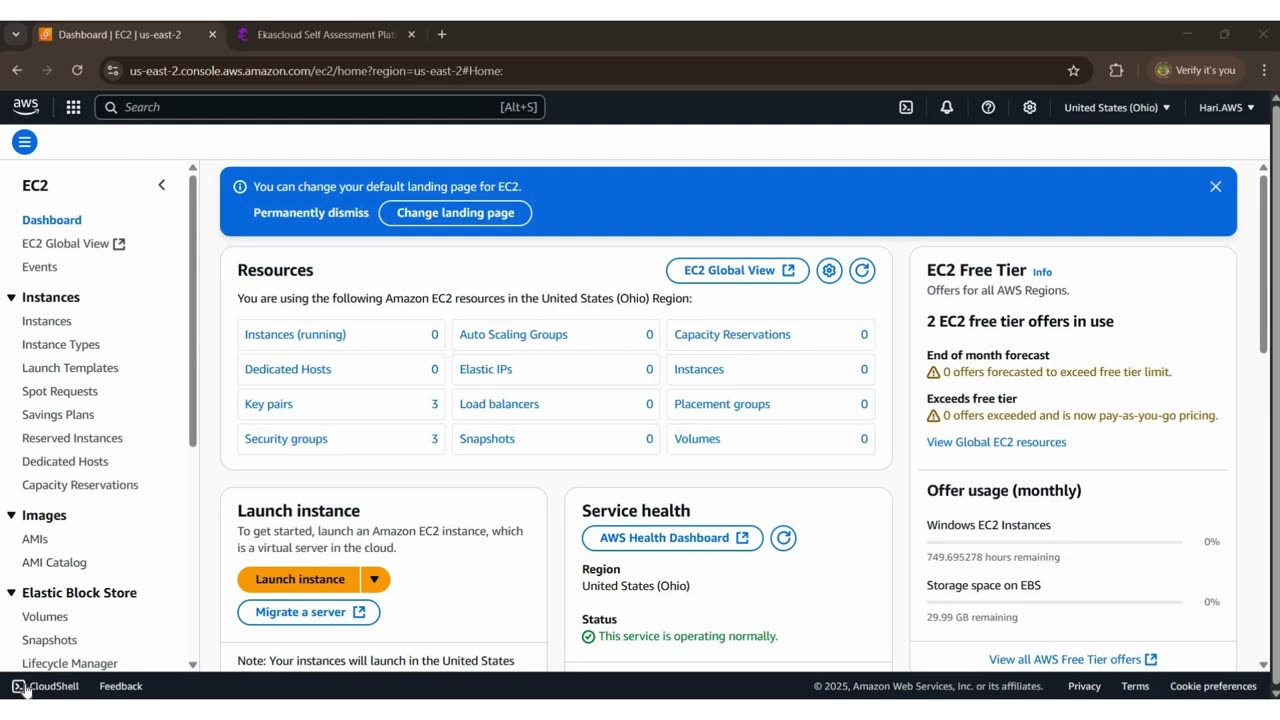Image resolution: width=1280 pixels, height=720 pixels.
Task: Open the browser extensions puzzle icon
Action: [1116, 70]
